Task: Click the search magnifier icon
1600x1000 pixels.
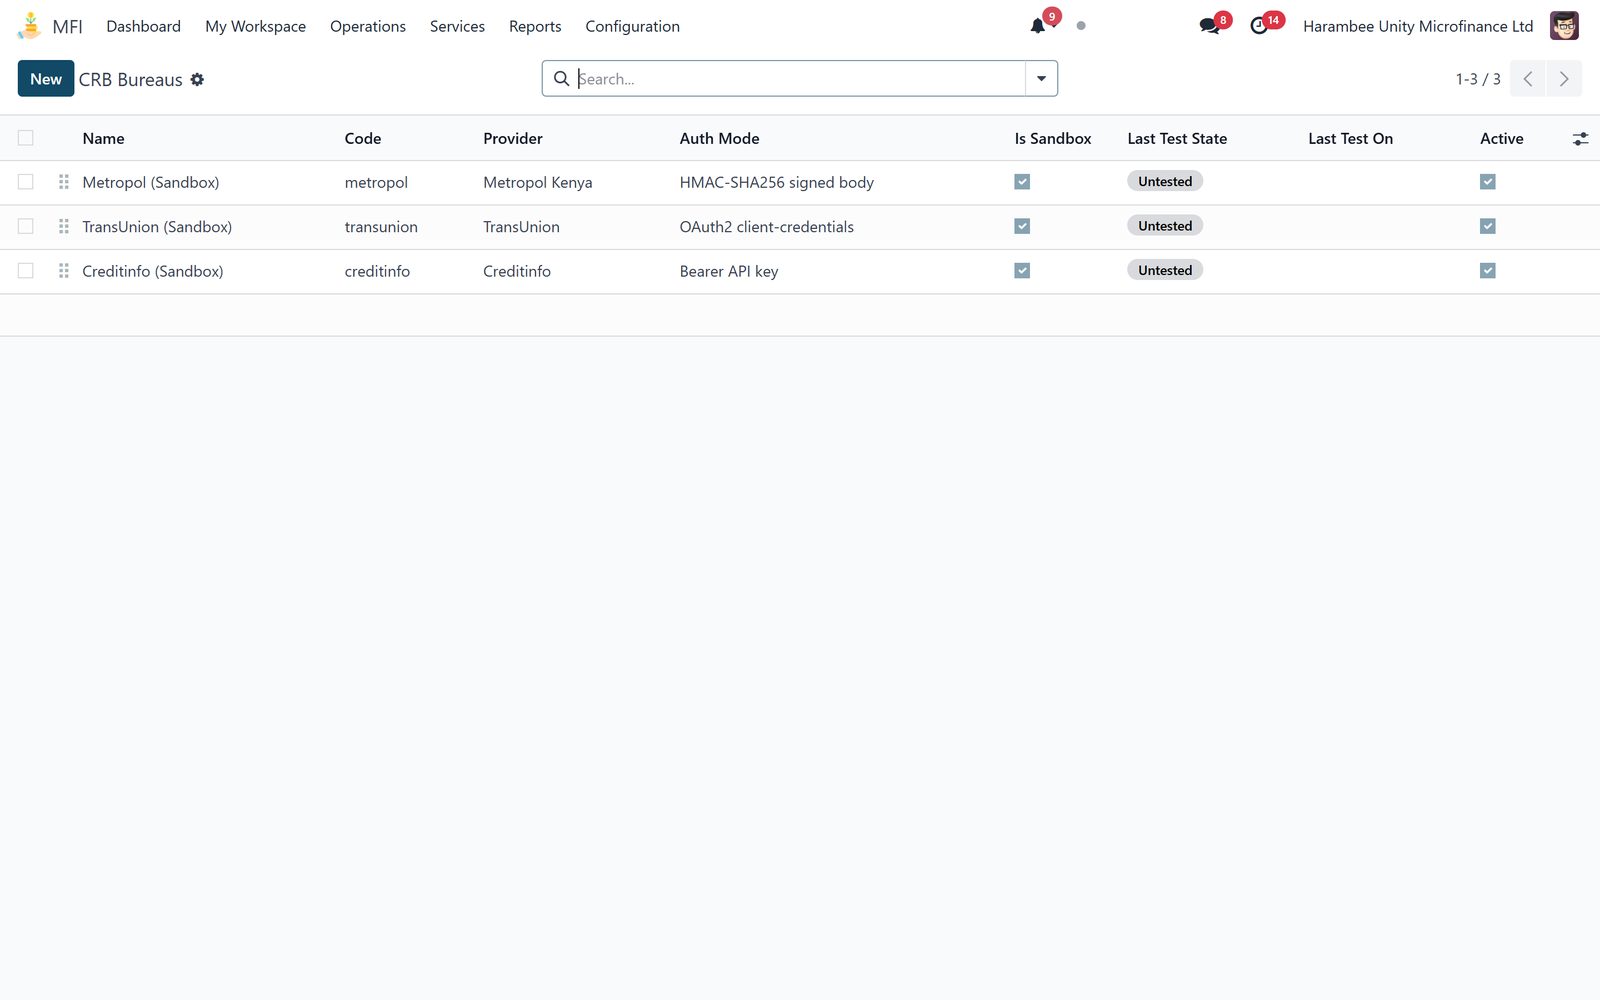Action: pyautogui.click(x=562, y=79)
